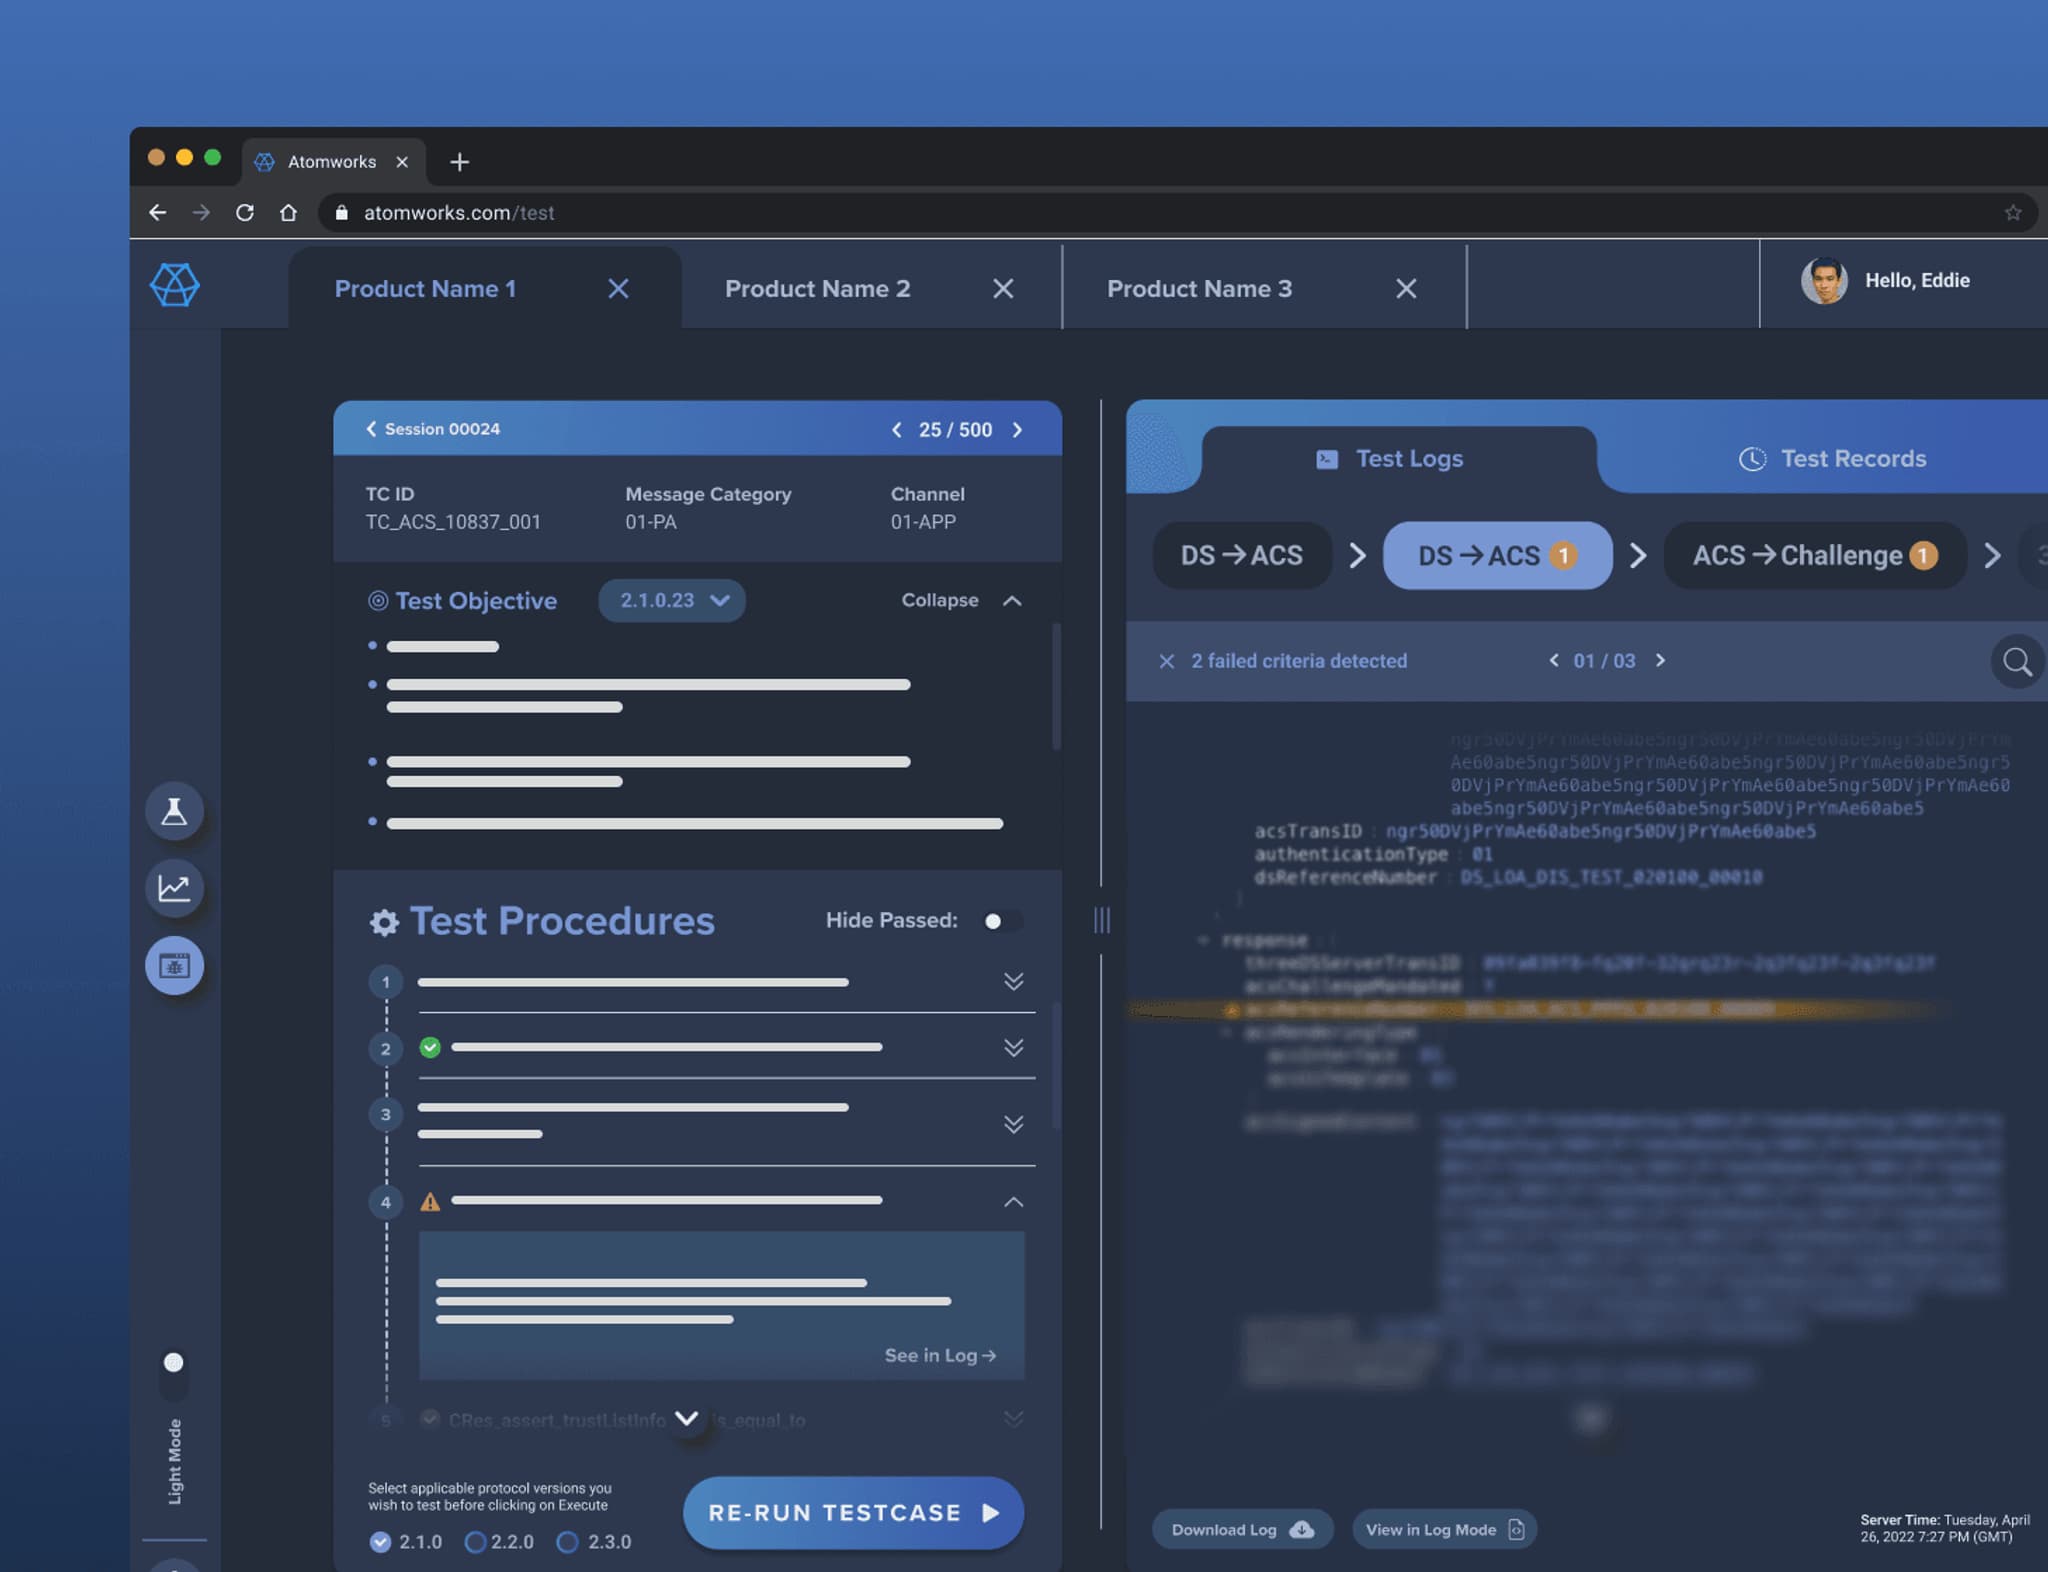Click the Download Log button
Screen dimensions: 2048x1572
click(1241, 1530)
